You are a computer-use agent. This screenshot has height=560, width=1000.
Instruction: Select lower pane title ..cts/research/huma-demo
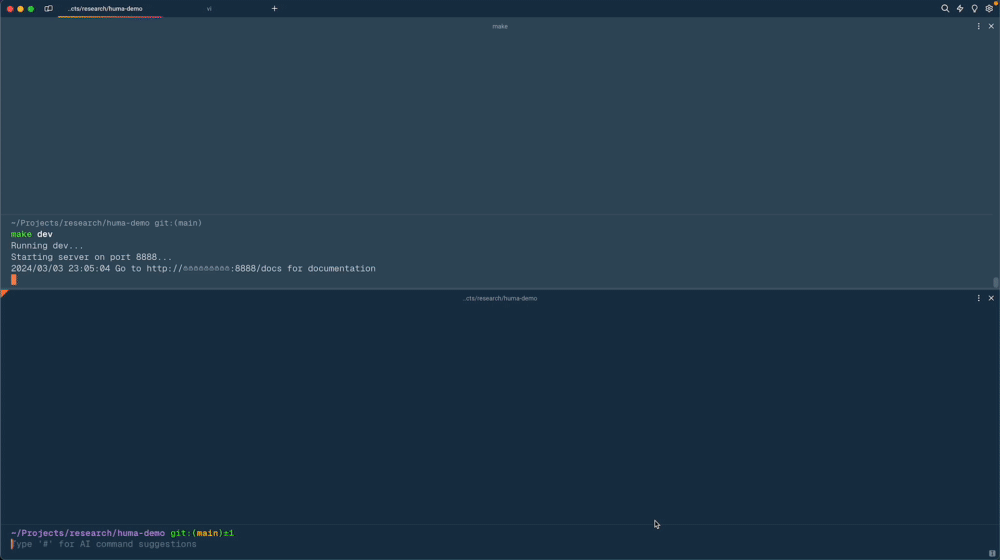[500, 298]
